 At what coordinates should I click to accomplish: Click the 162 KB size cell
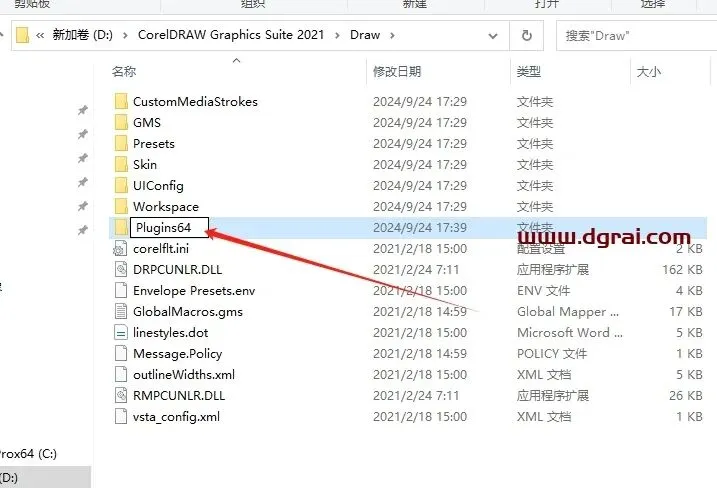tap(682, 269)
